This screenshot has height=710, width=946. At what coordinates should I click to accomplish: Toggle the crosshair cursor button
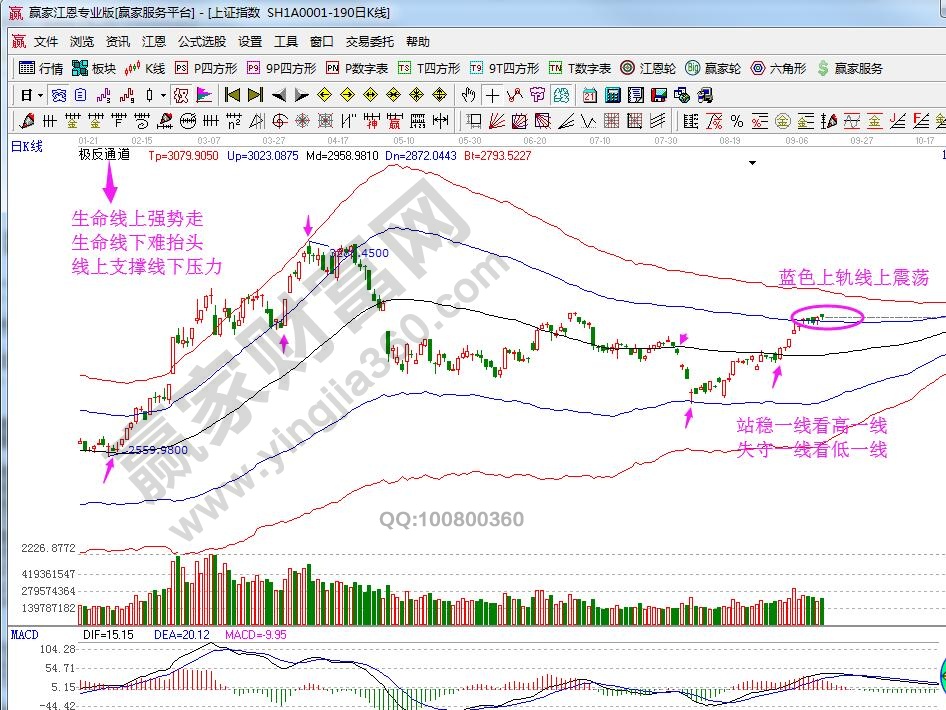click(x=492, y=96)
